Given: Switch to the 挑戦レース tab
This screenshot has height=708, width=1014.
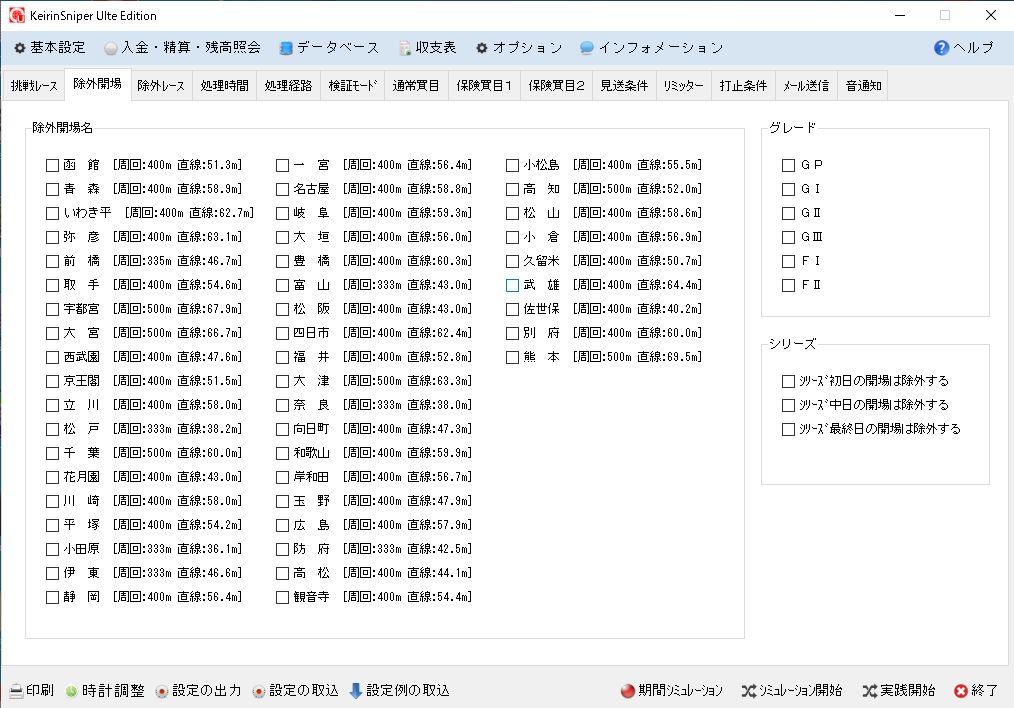Looking at the screenshot, I should 34,85.
